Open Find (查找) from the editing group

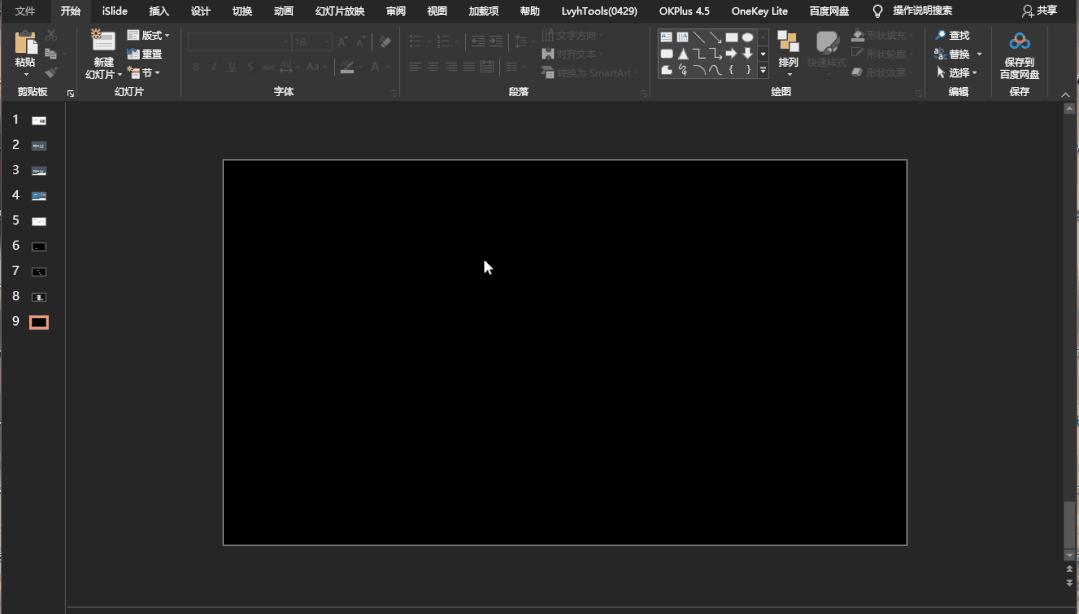[x=952, y=35]
